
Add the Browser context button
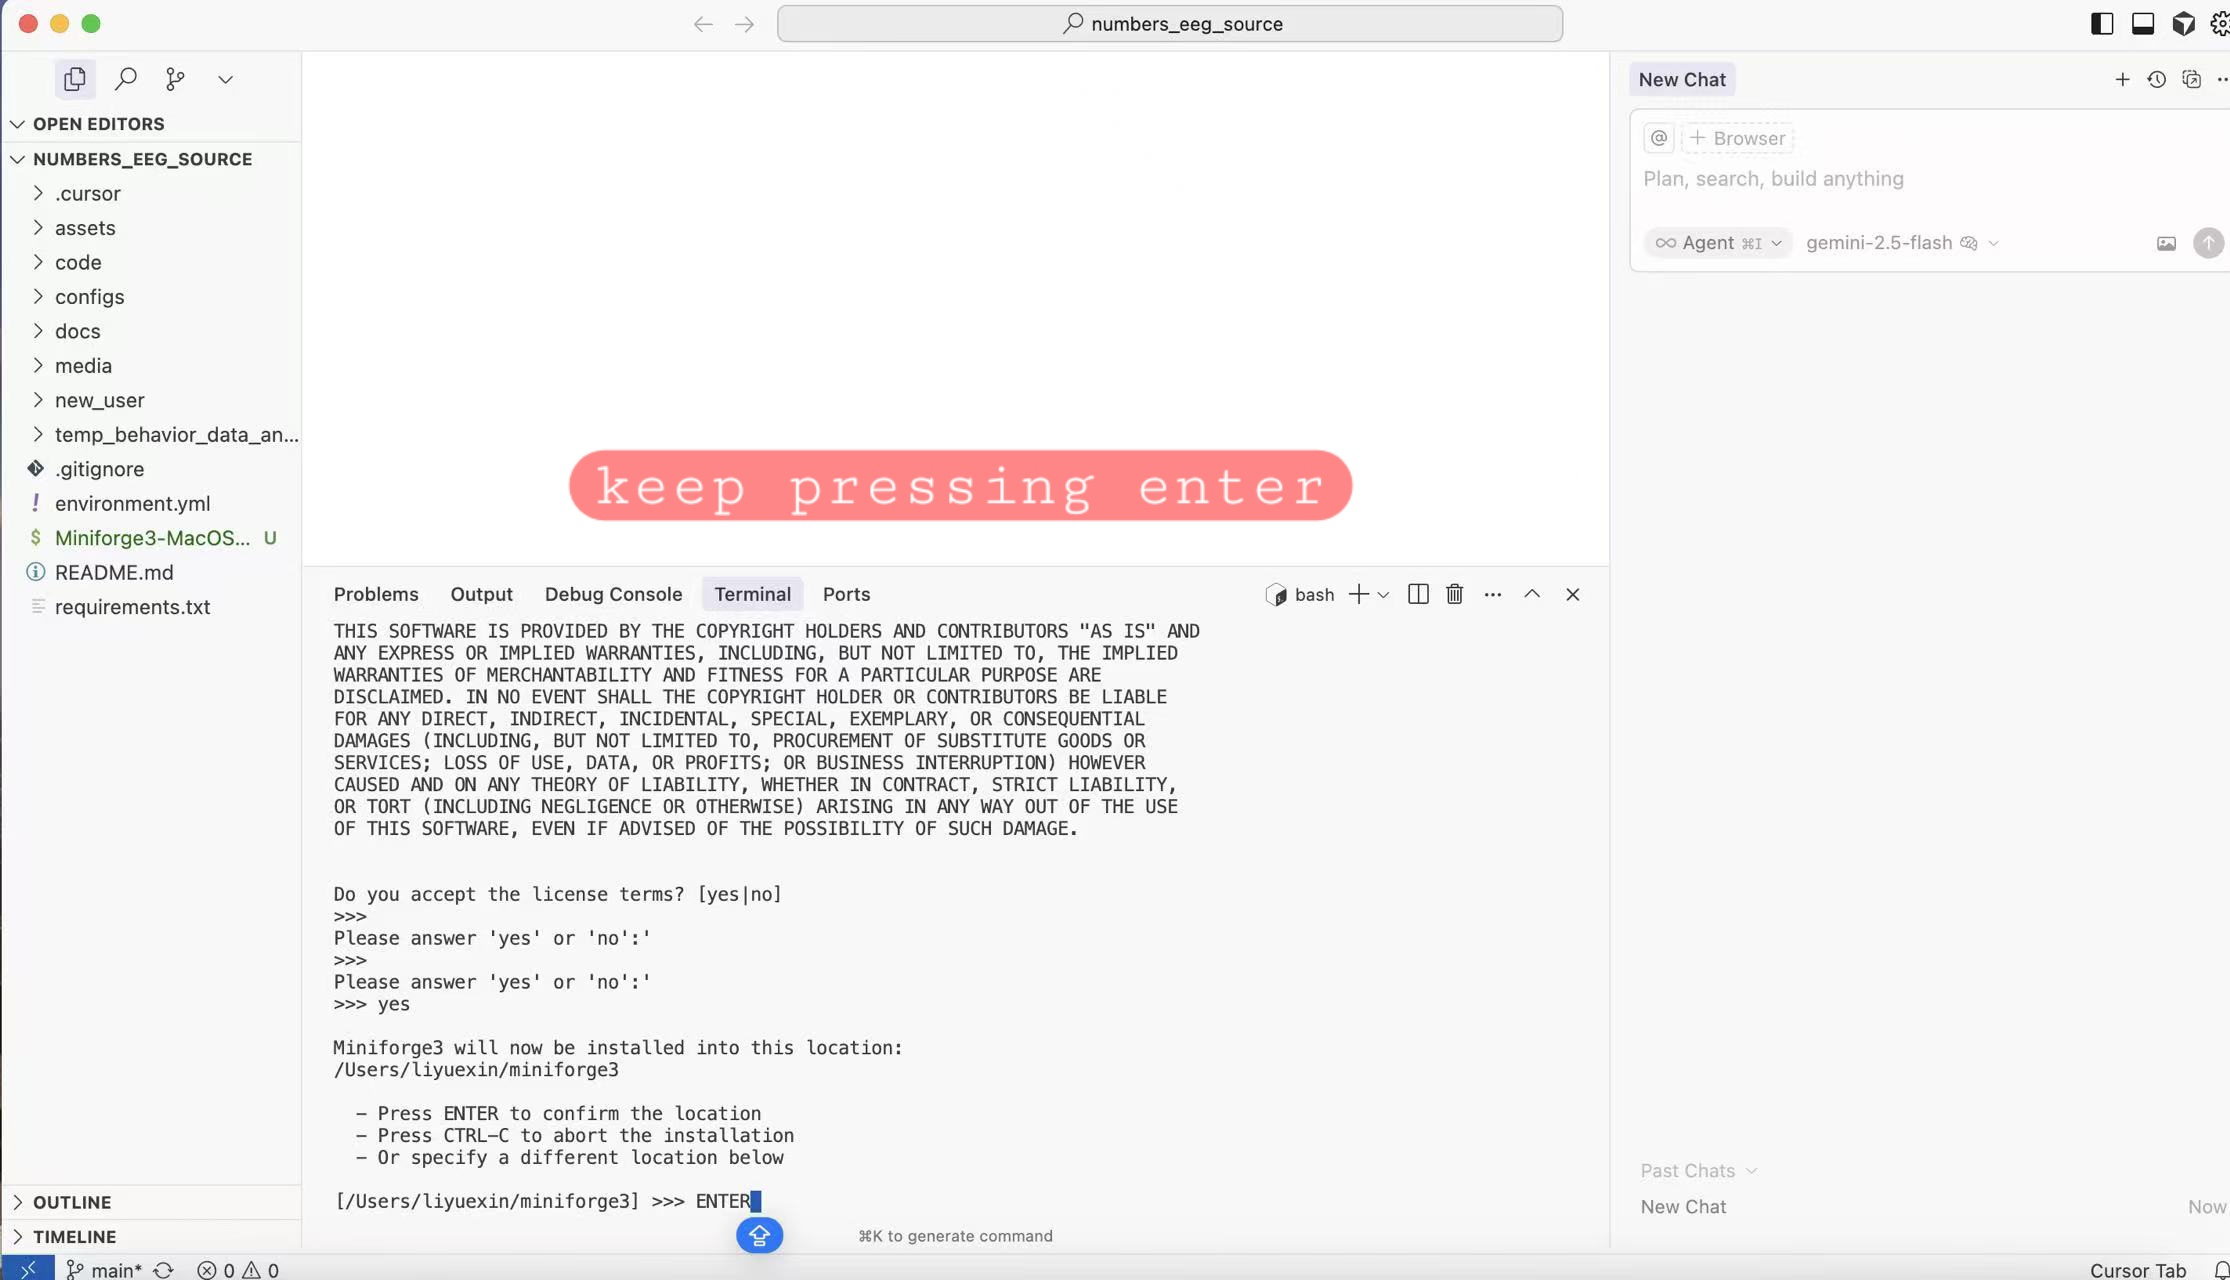click(x=1738, y=138)
